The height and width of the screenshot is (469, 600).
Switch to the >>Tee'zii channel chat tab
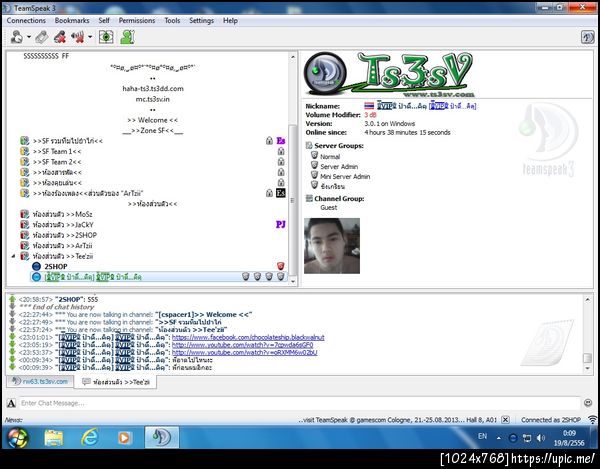116,382
